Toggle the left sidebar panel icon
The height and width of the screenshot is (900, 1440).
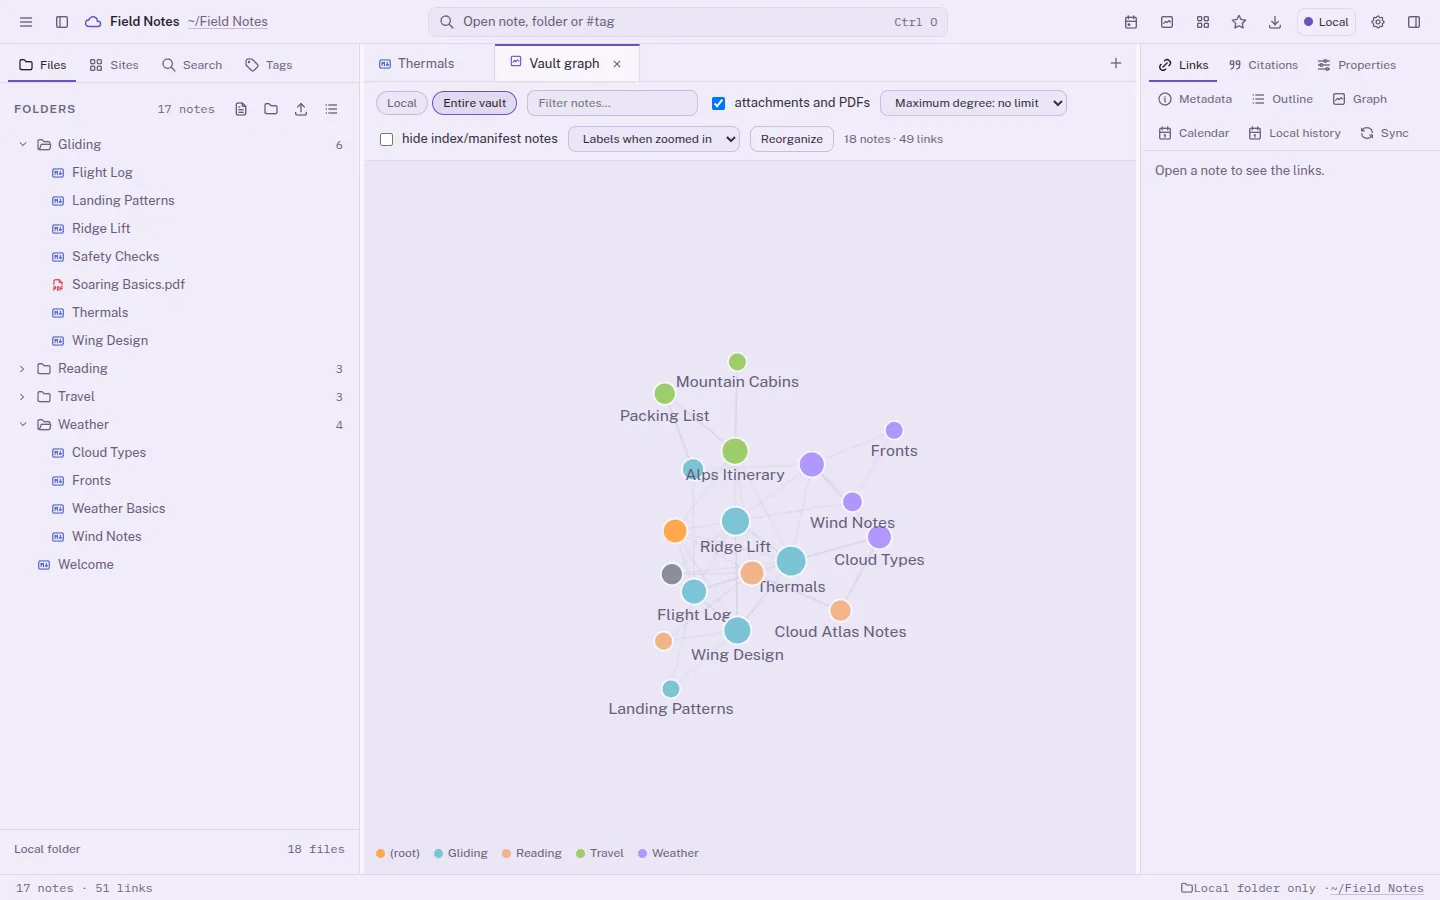(x=62, y=22)
